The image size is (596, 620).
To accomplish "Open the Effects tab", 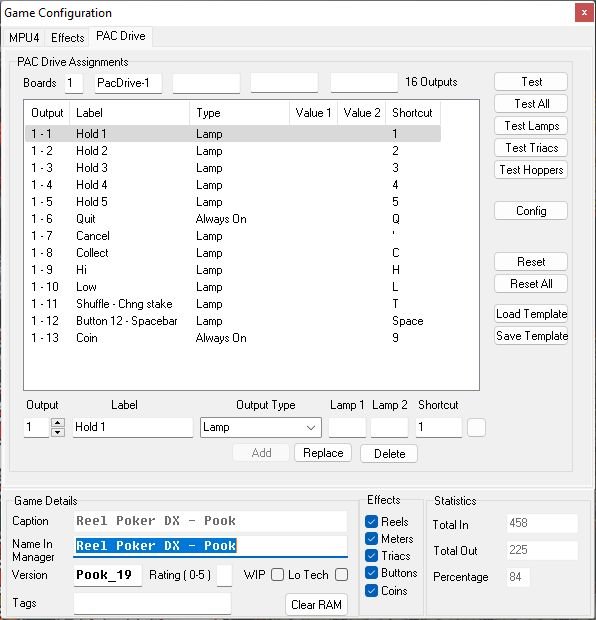I will coord(68,38).
